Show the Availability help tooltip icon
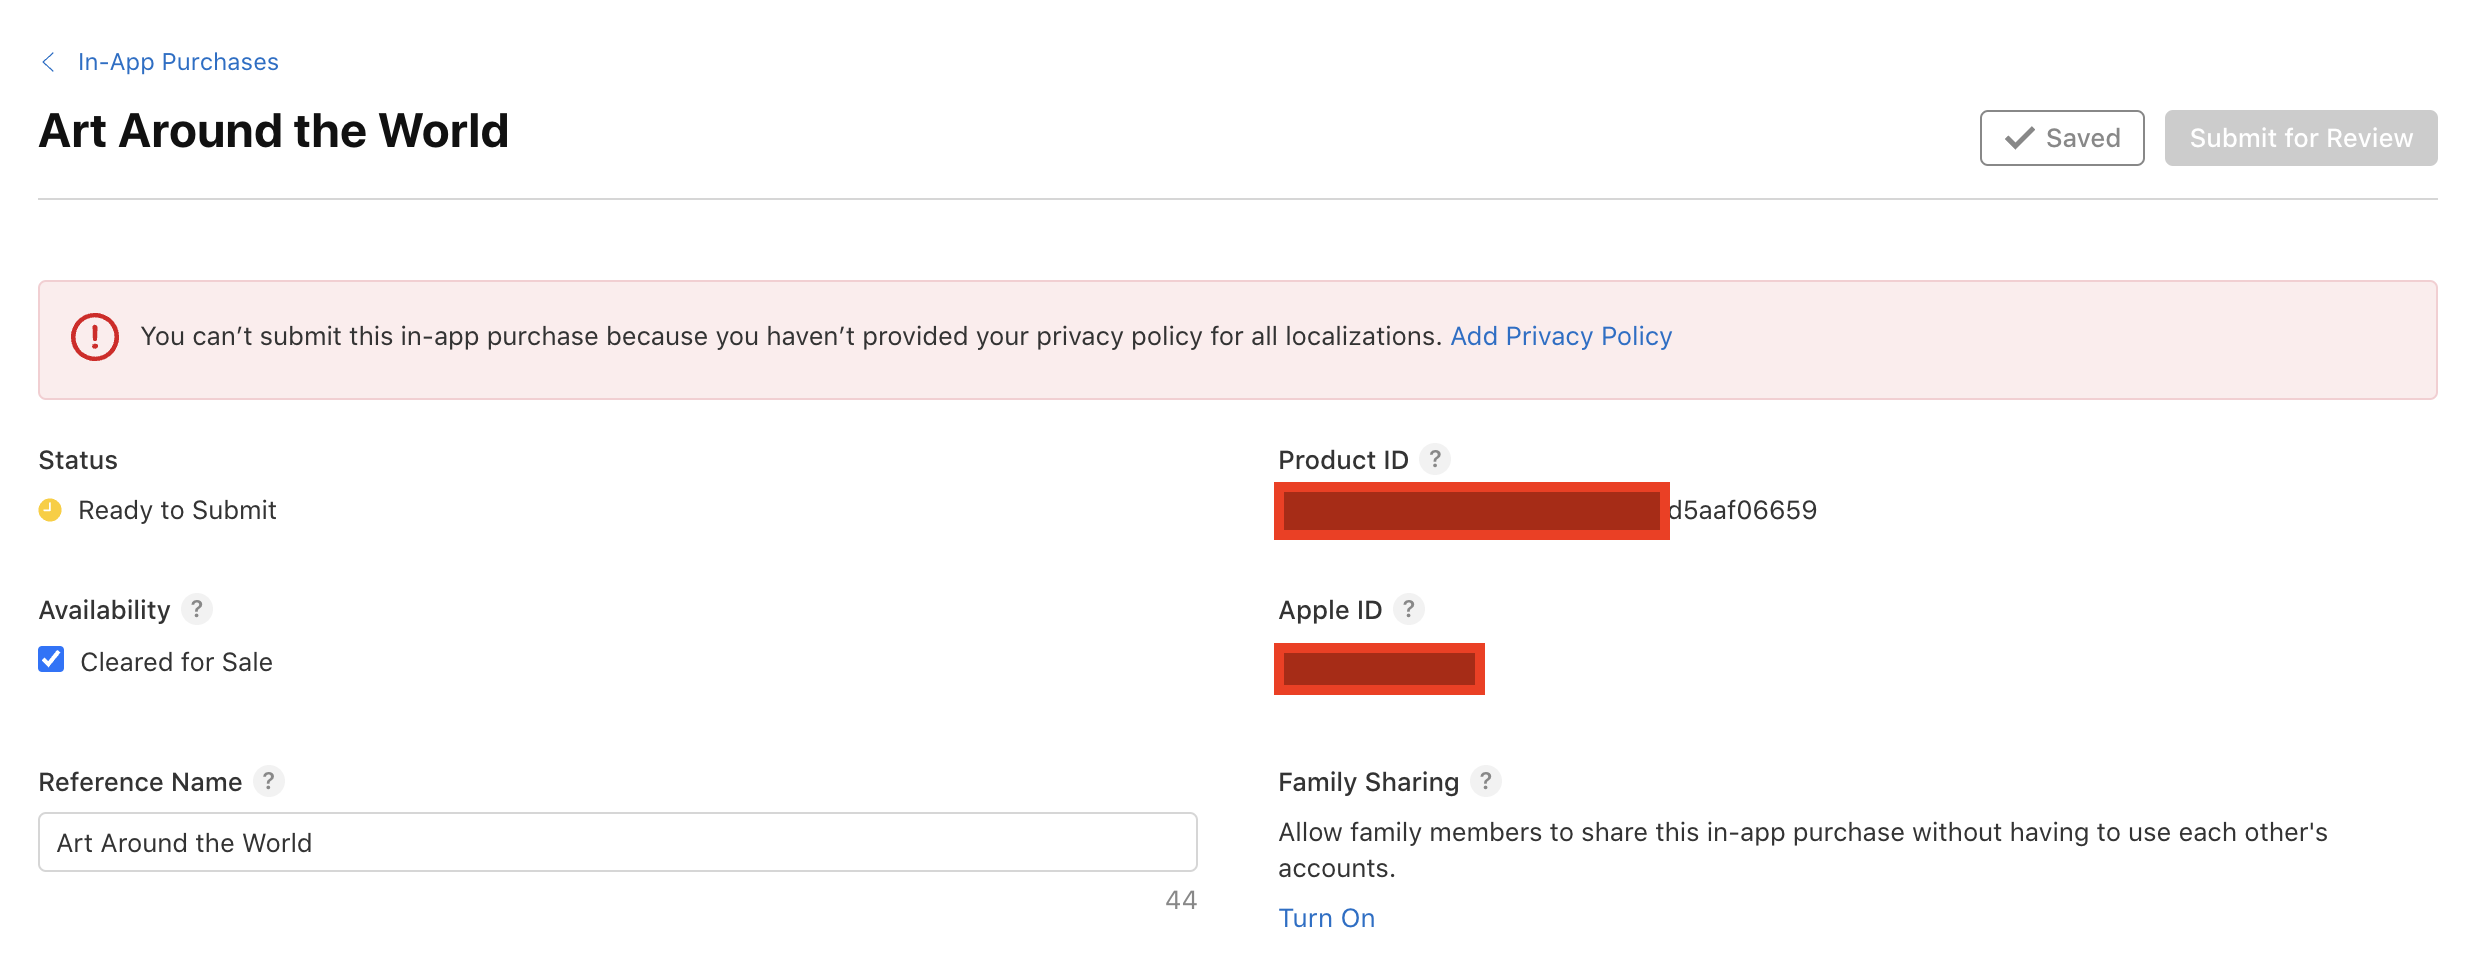The image size is (2470, 958). click(x=197, y=609)
